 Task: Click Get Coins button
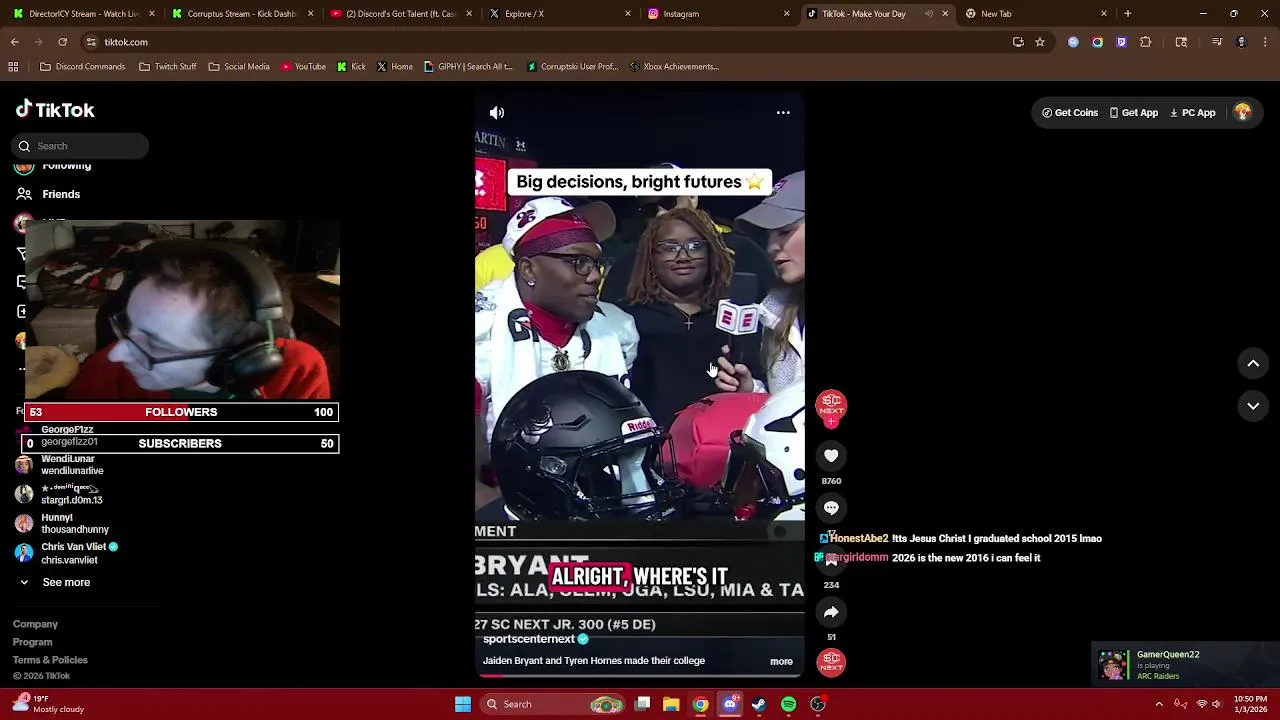(x=1070, y=113)
